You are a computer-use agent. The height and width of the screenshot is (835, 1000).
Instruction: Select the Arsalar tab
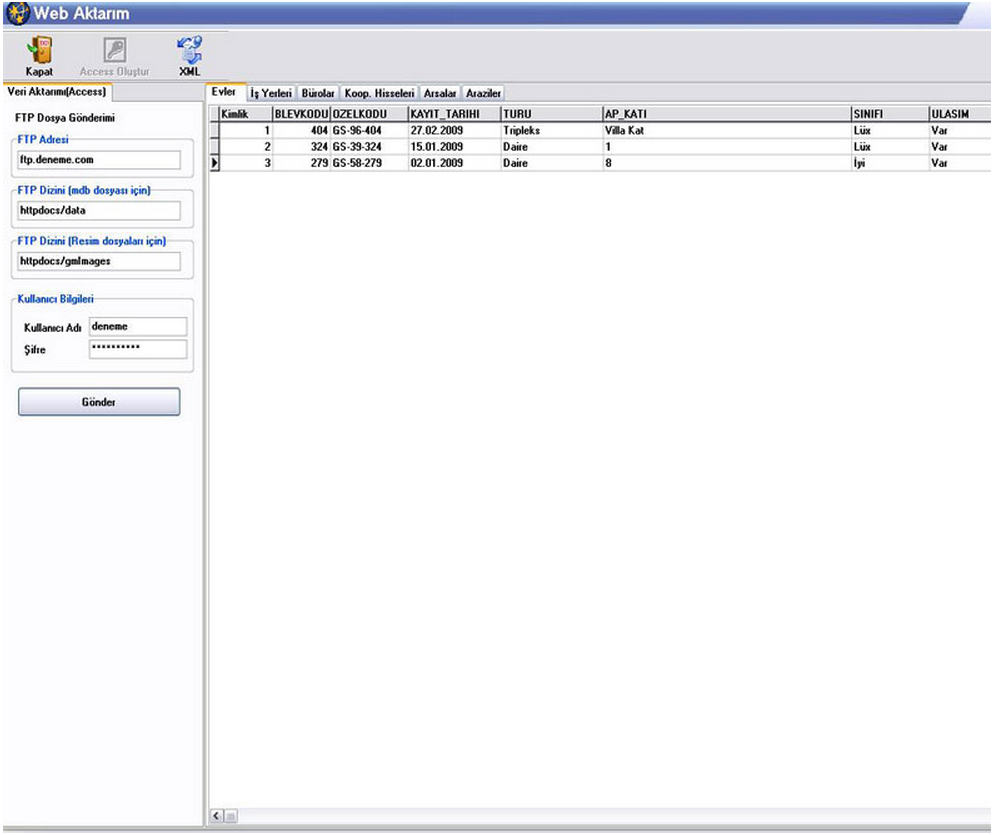click(440, 93)
